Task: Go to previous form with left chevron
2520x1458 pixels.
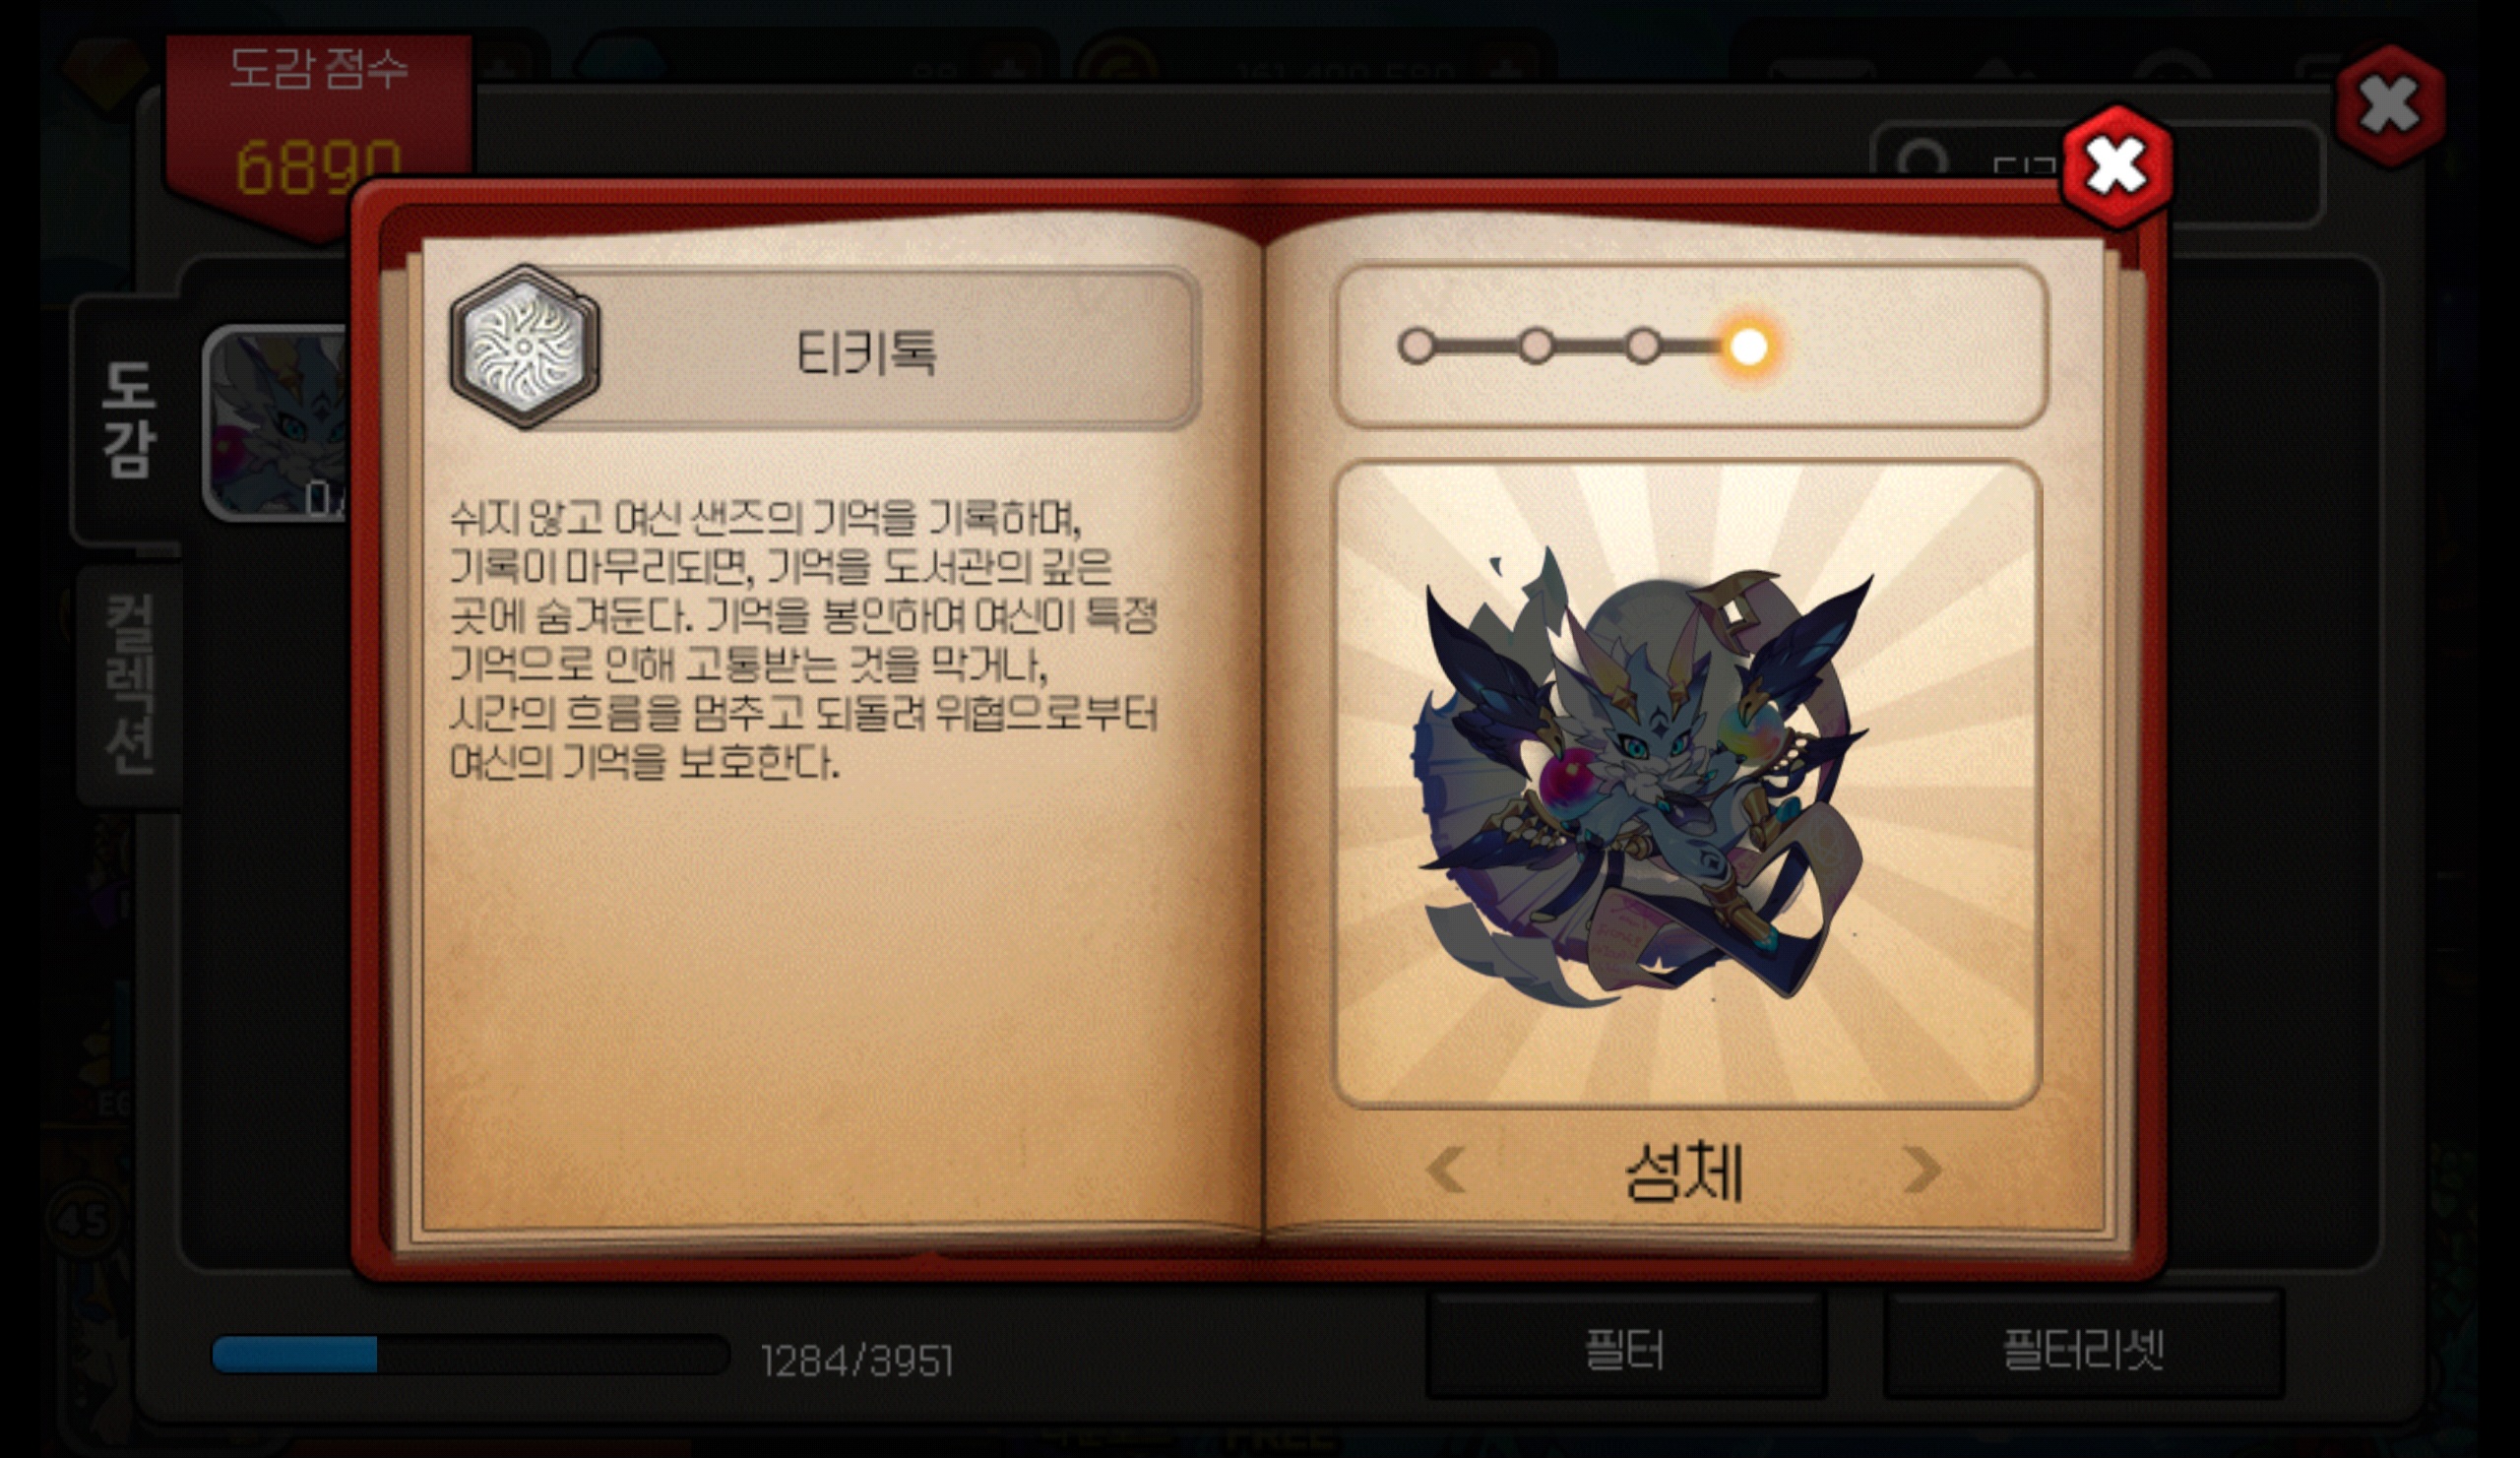Action: (x=1446, y=1169)
